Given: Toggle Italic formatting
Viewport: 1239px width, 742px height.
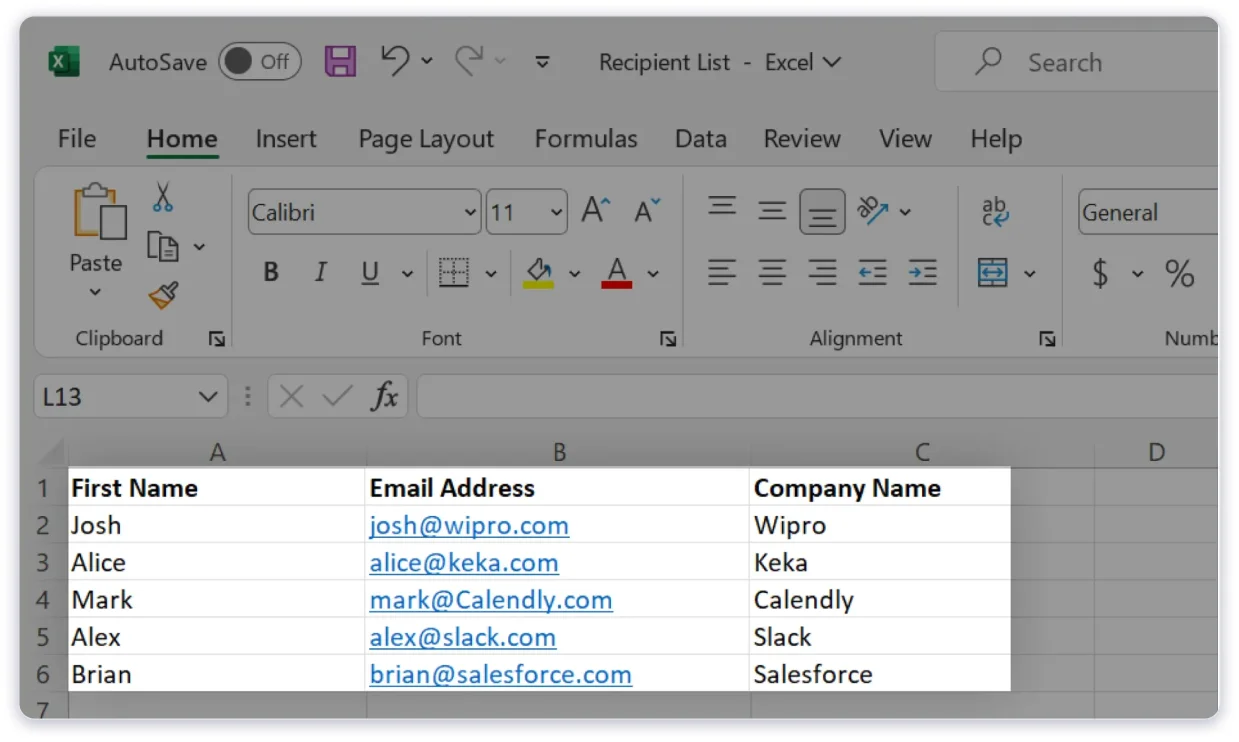Looking at the screenshot, I should tap(321, 273).
